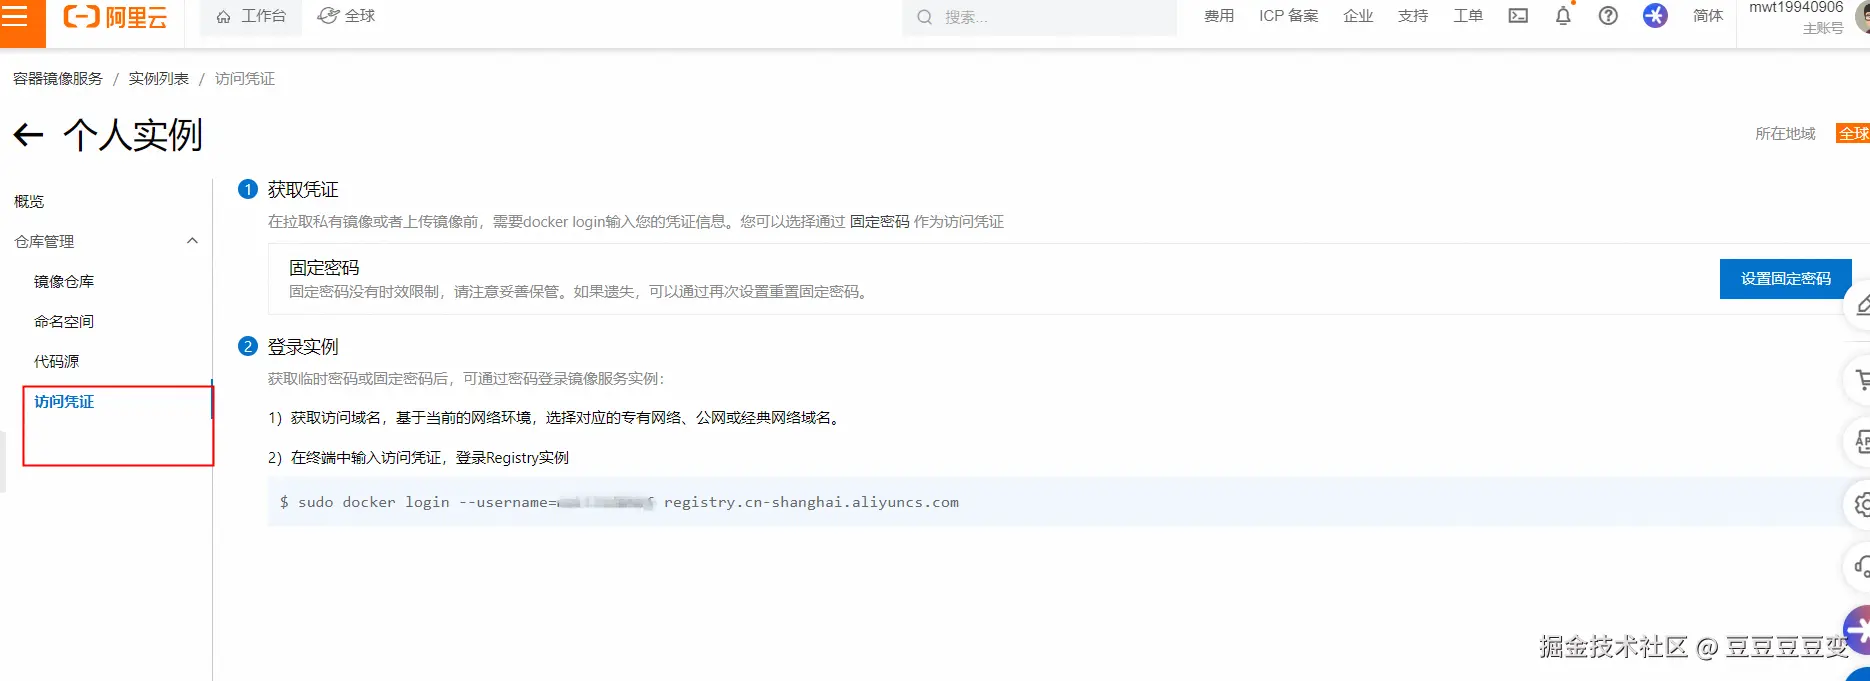Click the floating shopping cart icon
The height and width of the screenshot is (681, 1870).
click(1860, 380)
